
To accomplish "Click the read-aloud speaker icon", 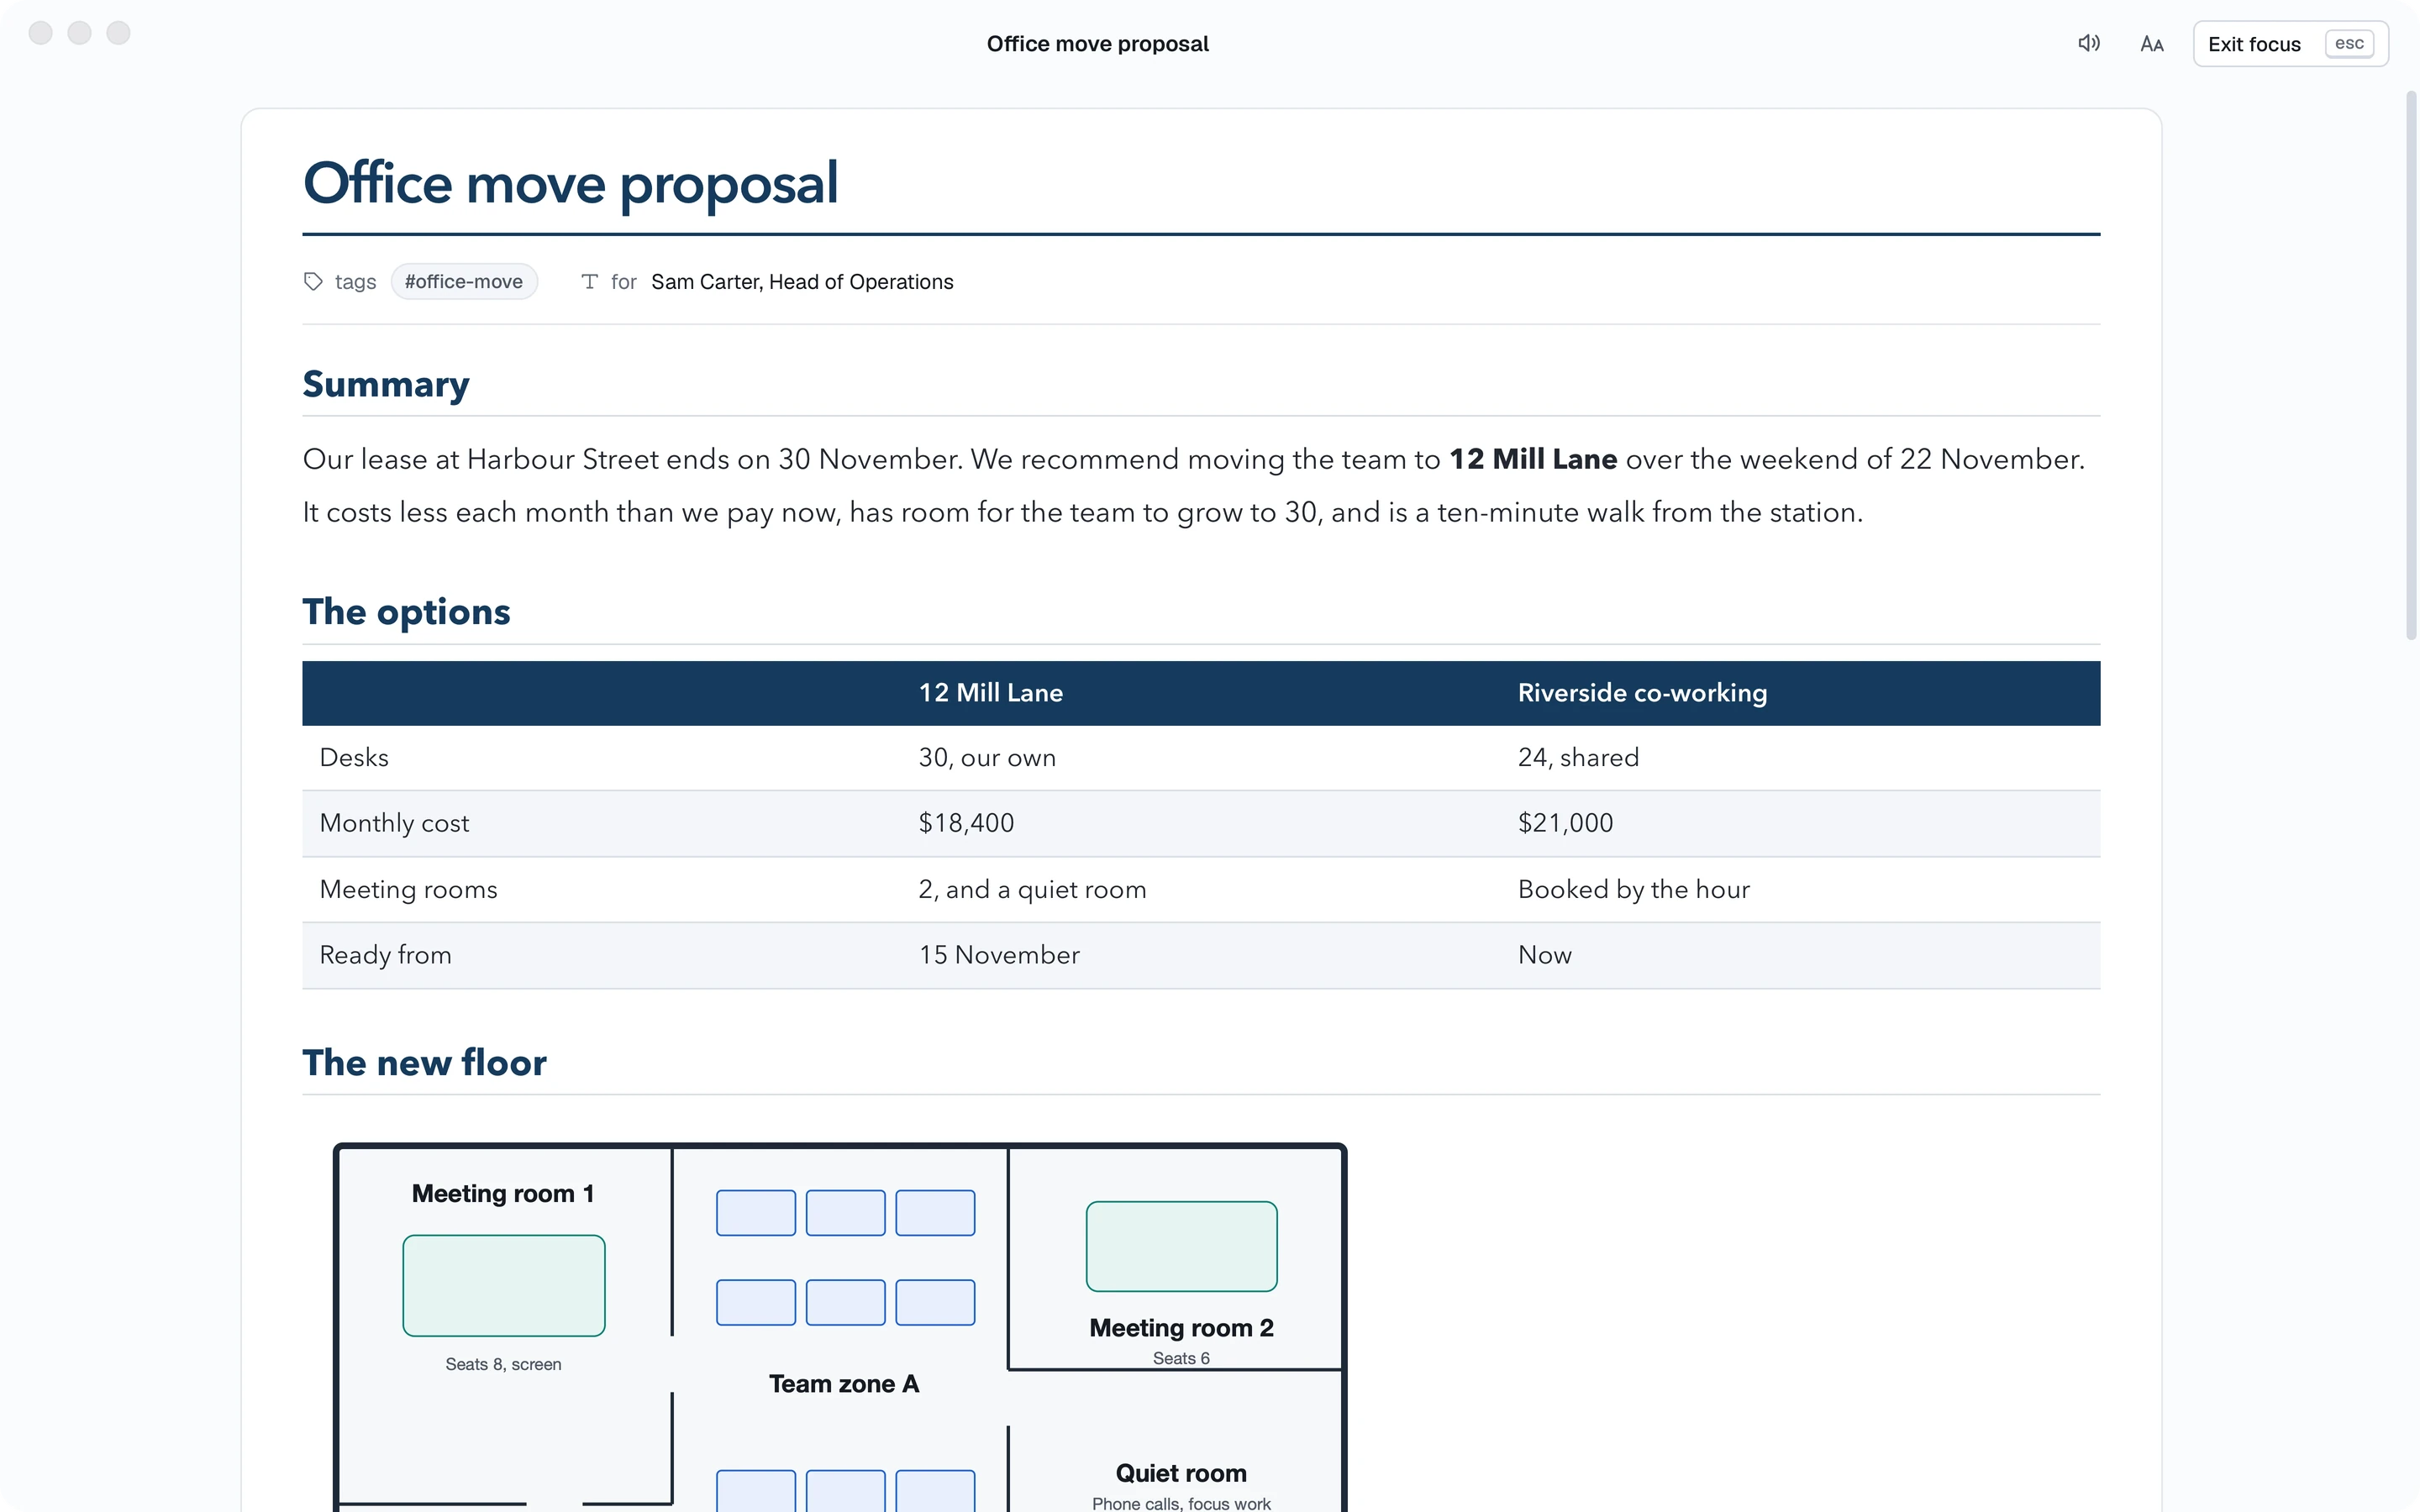I will click(2088, 44).
